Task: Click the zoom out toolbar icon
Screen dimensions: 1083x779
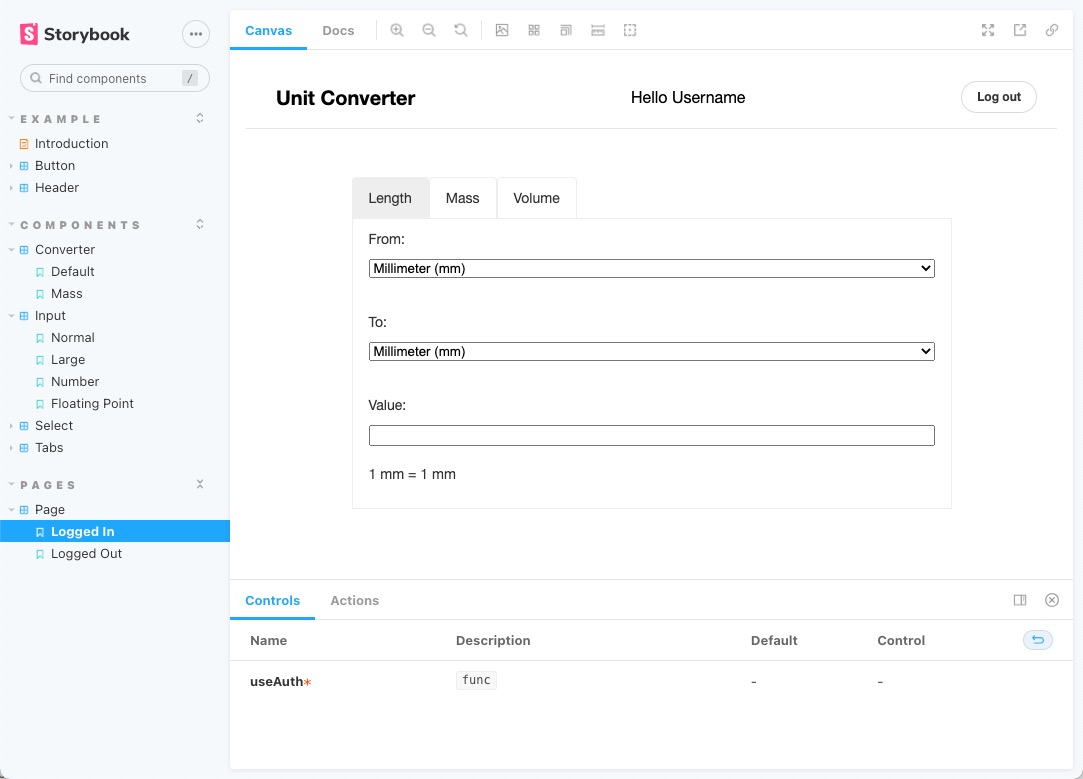Action: [x=429, y=30]
